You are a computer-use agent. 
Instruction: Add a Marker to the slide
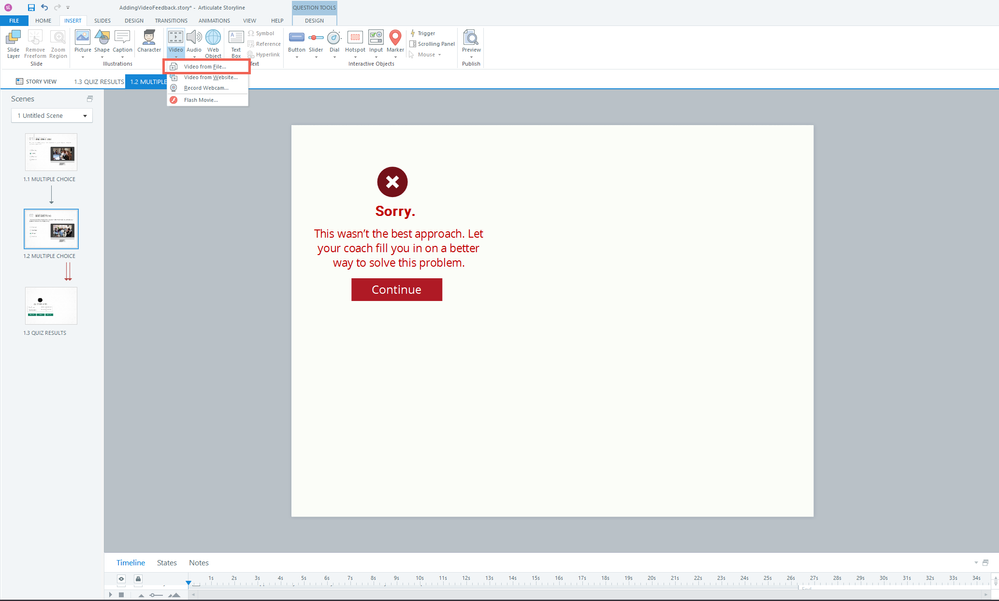tap(395, 40)
